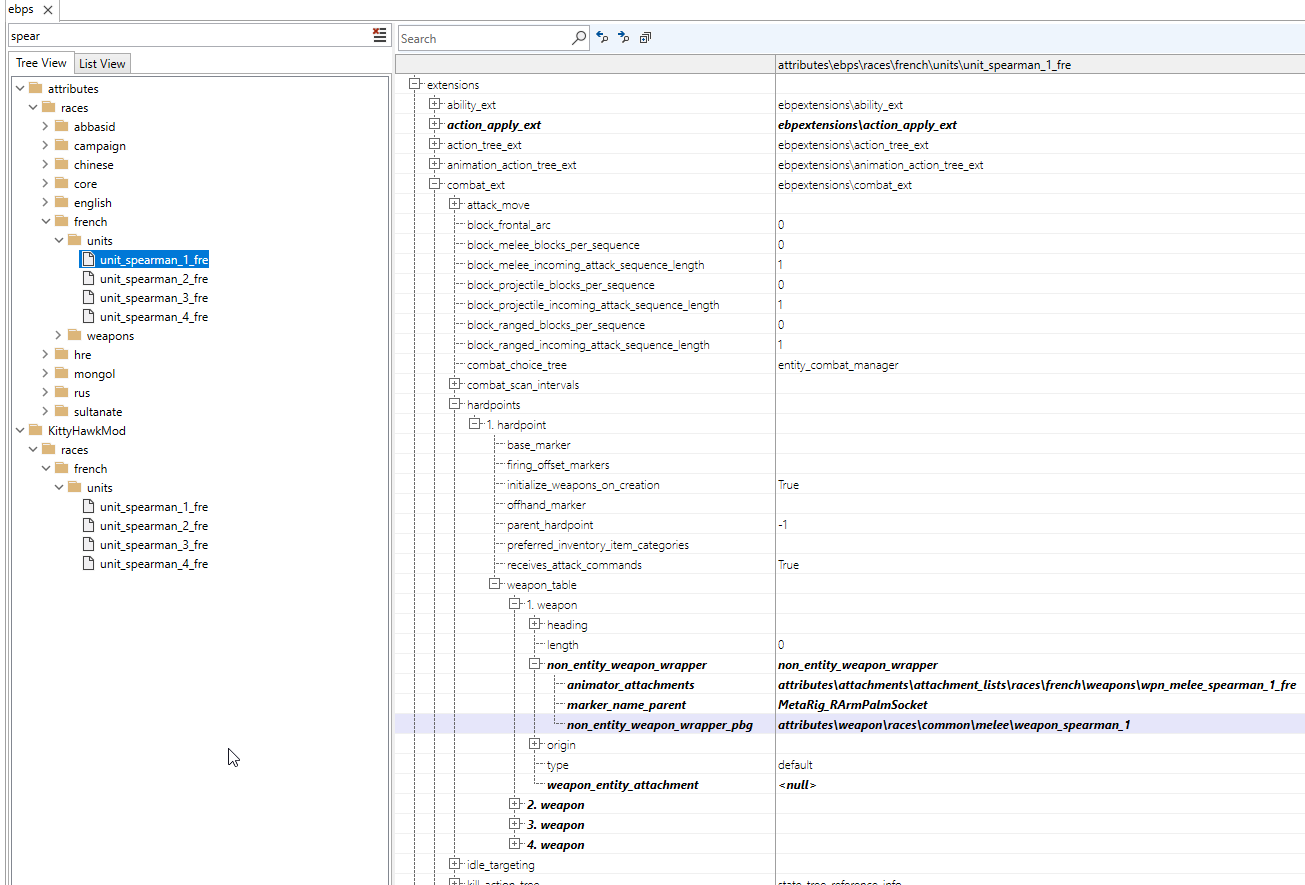This screenshot has height=885, width=1305.
Task: Collapse the 1. hardpoint node
Action: [475, 424]
